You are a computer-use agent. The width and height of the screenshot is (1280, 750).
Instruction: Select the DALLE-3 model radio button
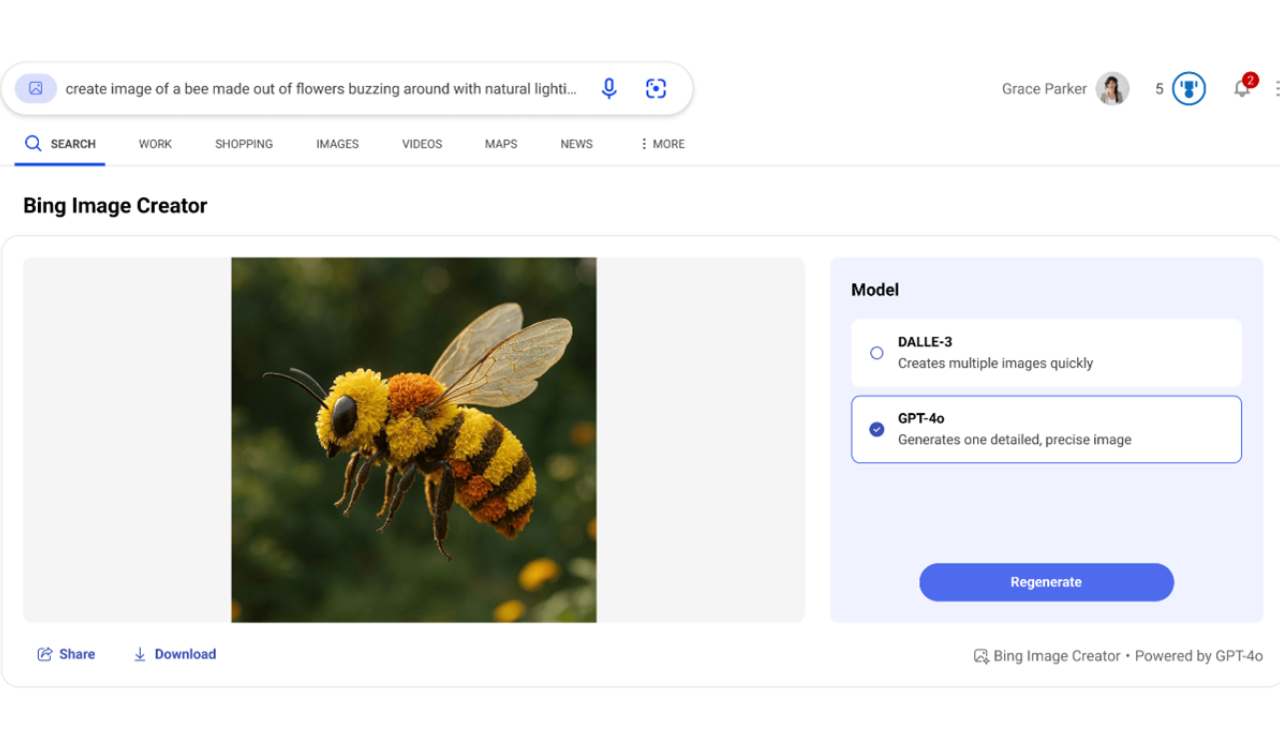tap(876, 353)
